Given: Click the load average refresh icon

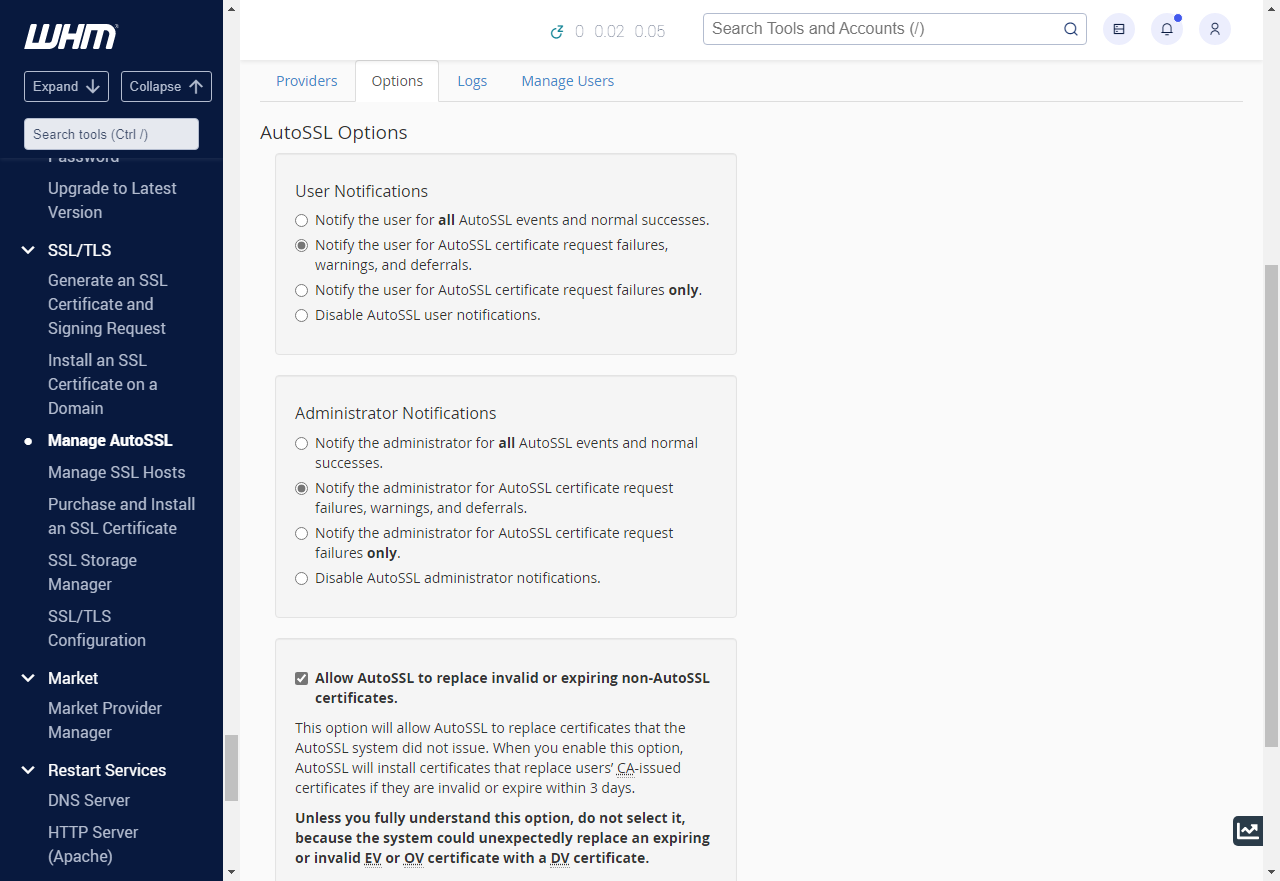Looking at the screenshot, I should (x=558, y=32).
